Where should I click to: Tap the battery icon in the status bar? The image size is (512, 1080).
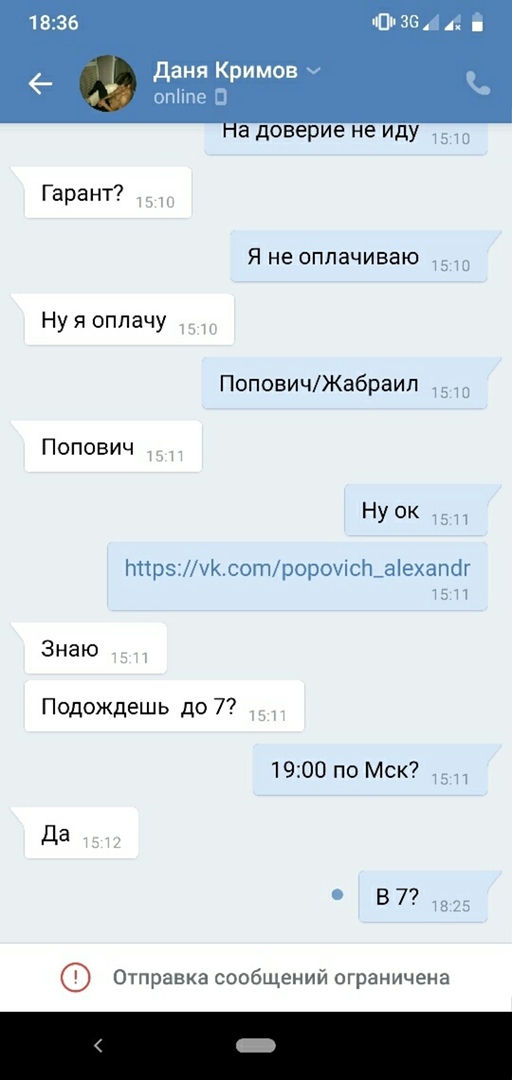(476, 23)
